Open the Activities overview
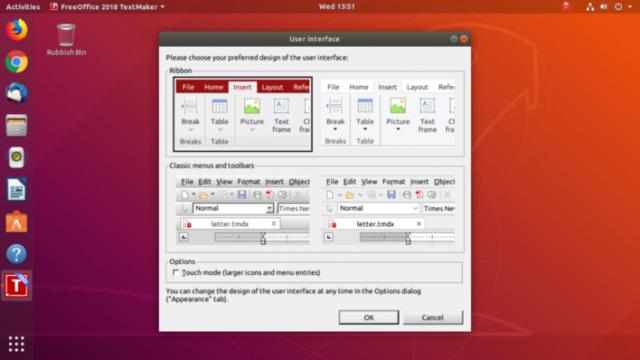640x360 pixels. (23, 7)
